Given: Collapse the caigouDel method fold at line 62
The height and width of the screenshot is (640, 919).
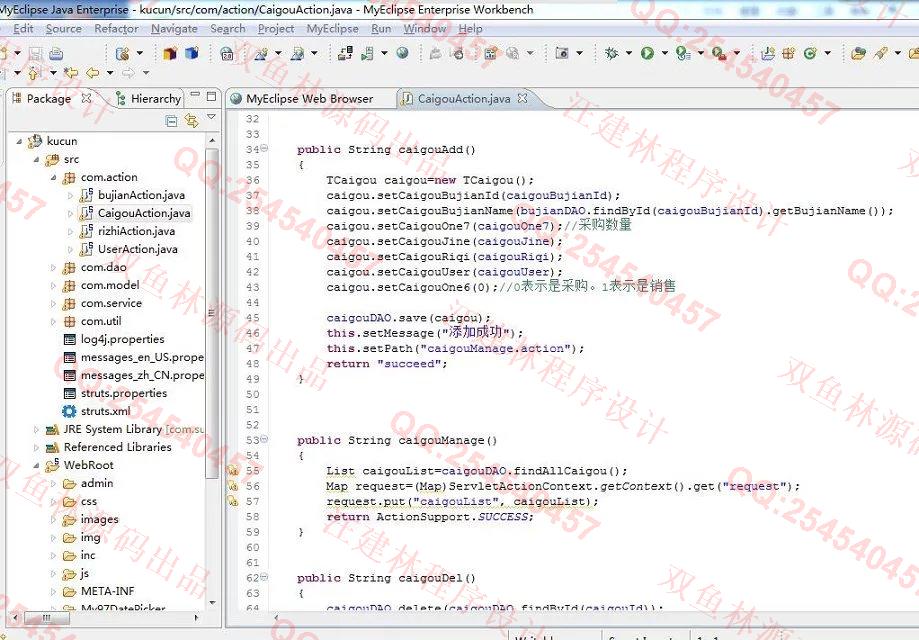Looking at the screenshot, I should coord(264,577).
